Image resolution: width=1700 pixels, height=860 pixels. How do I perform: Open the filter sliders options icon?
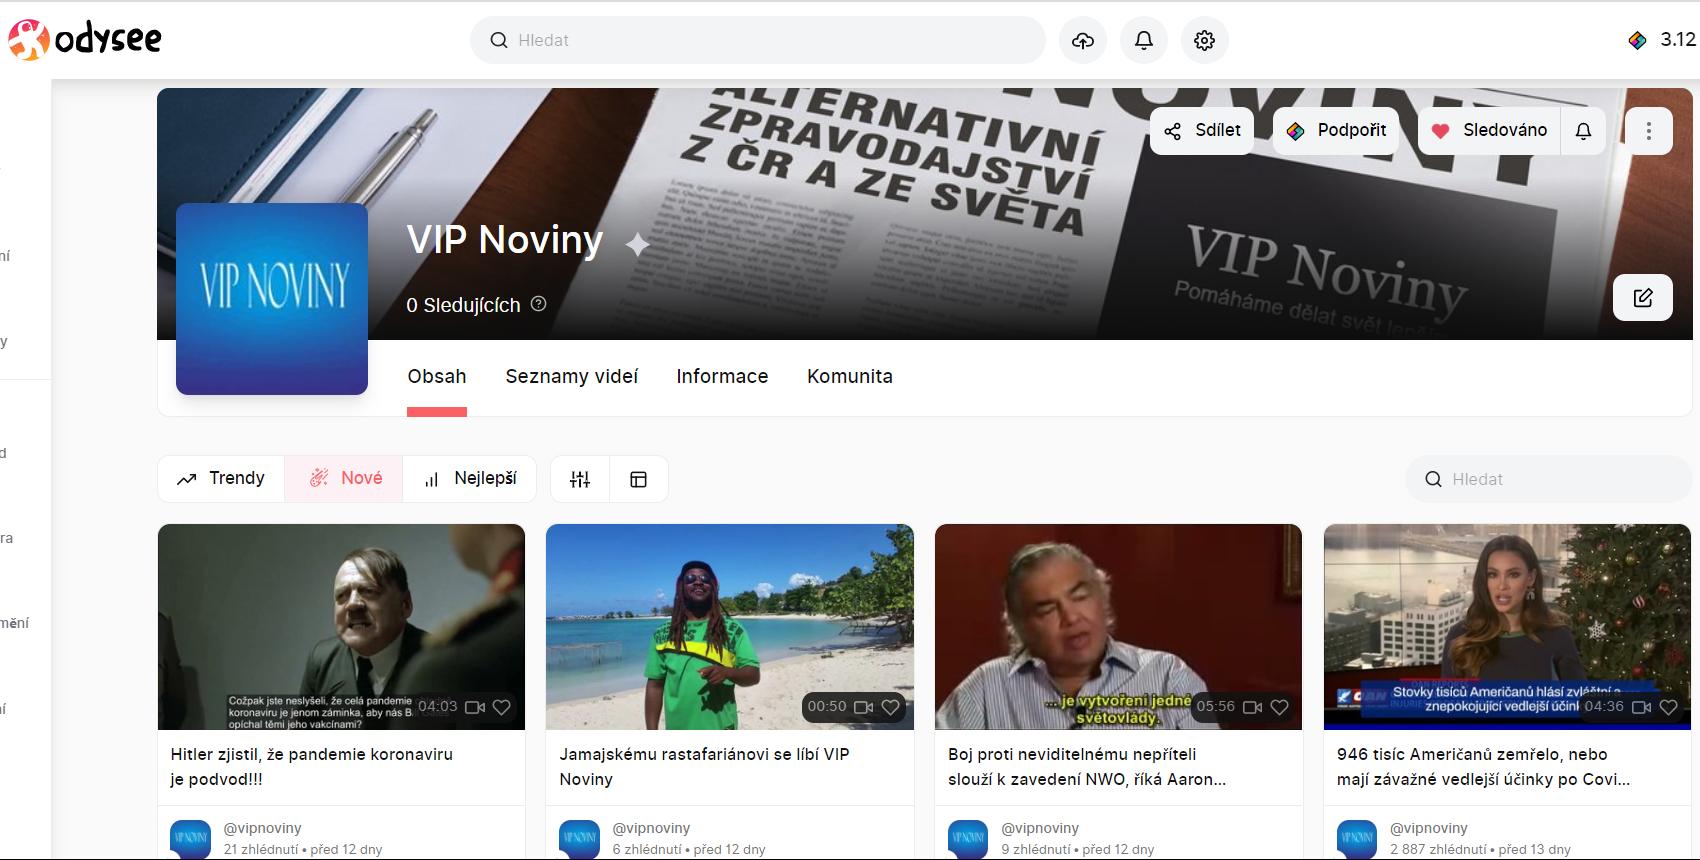coord(580,479)
